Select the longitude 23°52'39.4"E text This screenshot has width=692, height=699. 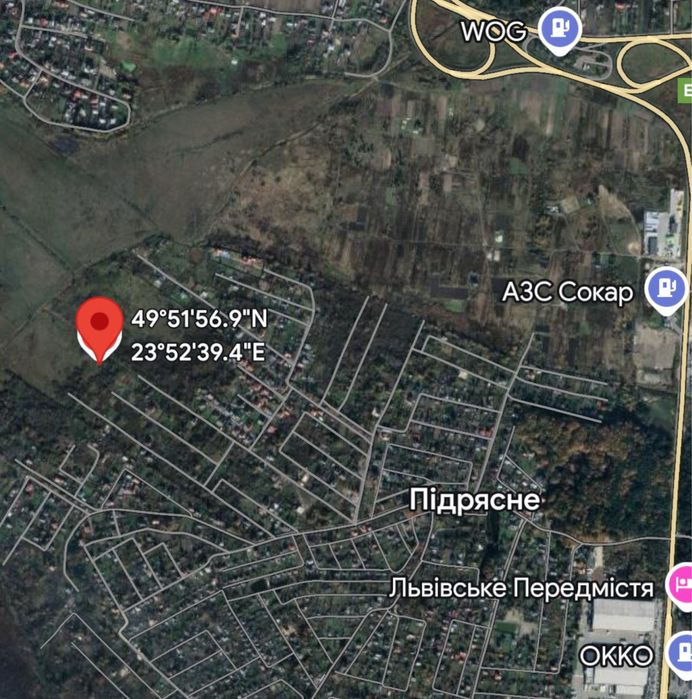click(198, 353)
